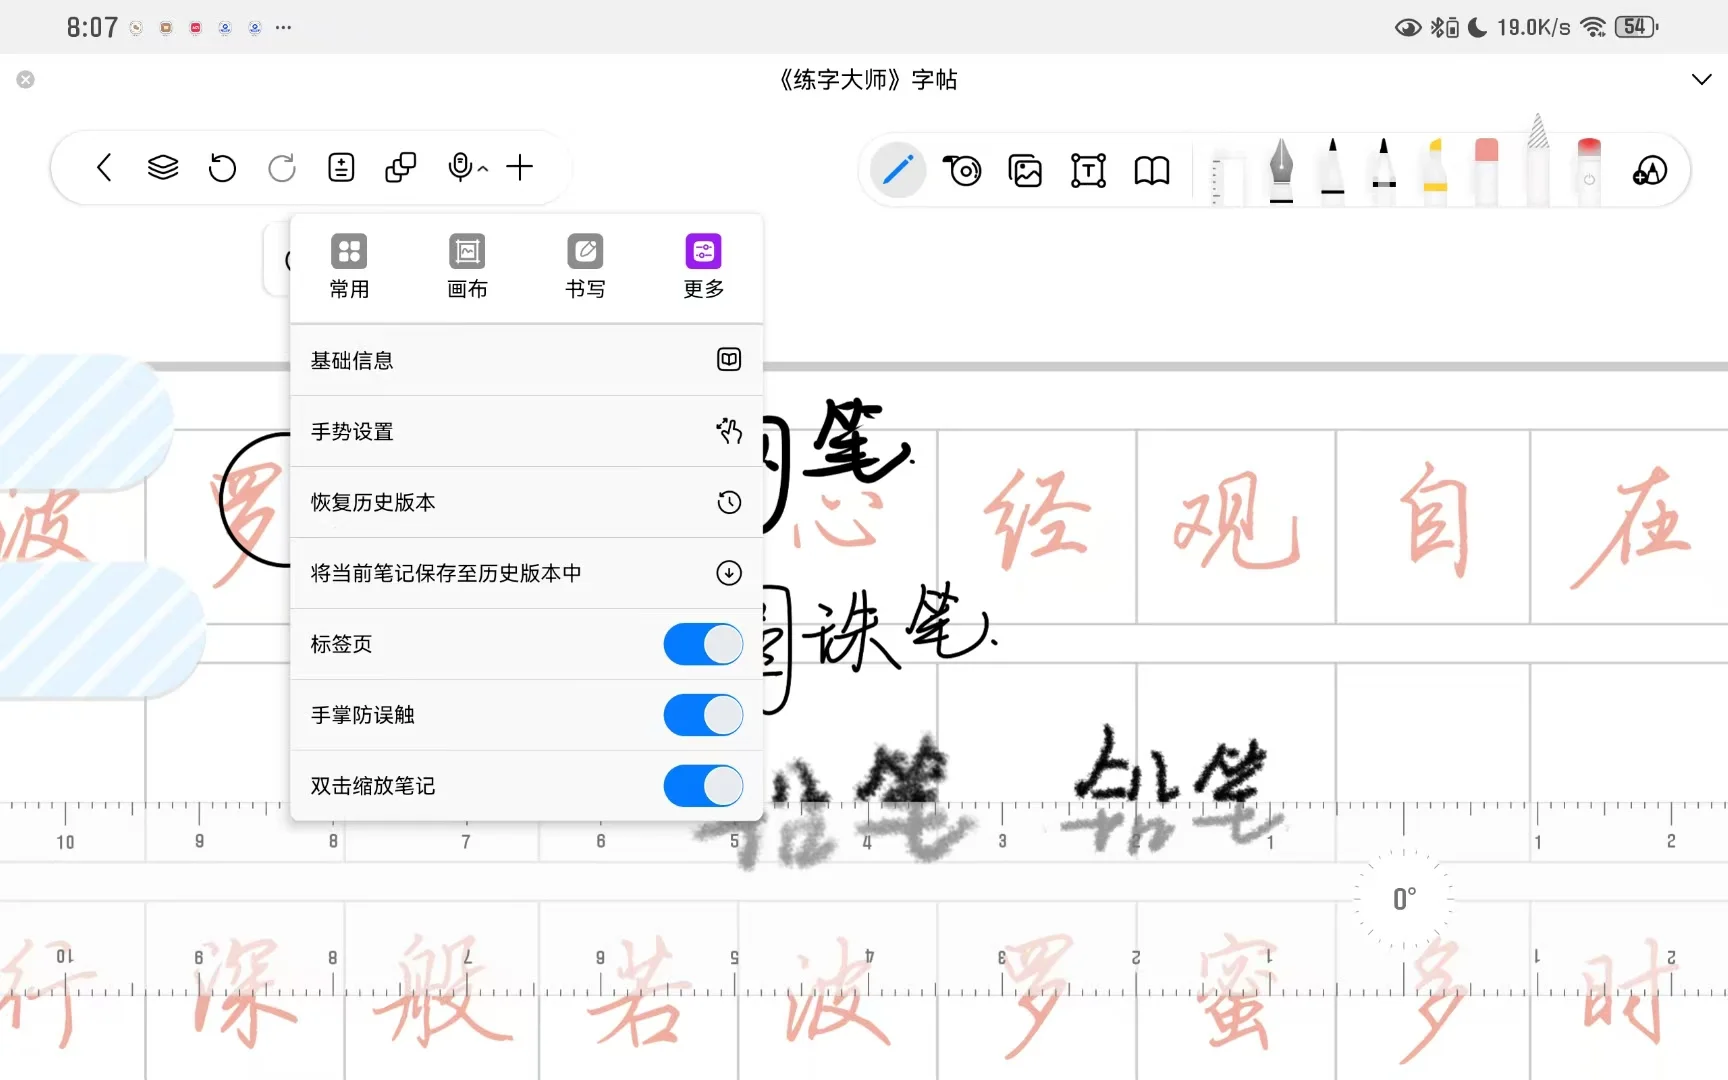Viewport: 1728px width, 1080px height.
Task: Choose the yellow highlighter pen
Action: pyautogui.click(x=1435, y=170)
